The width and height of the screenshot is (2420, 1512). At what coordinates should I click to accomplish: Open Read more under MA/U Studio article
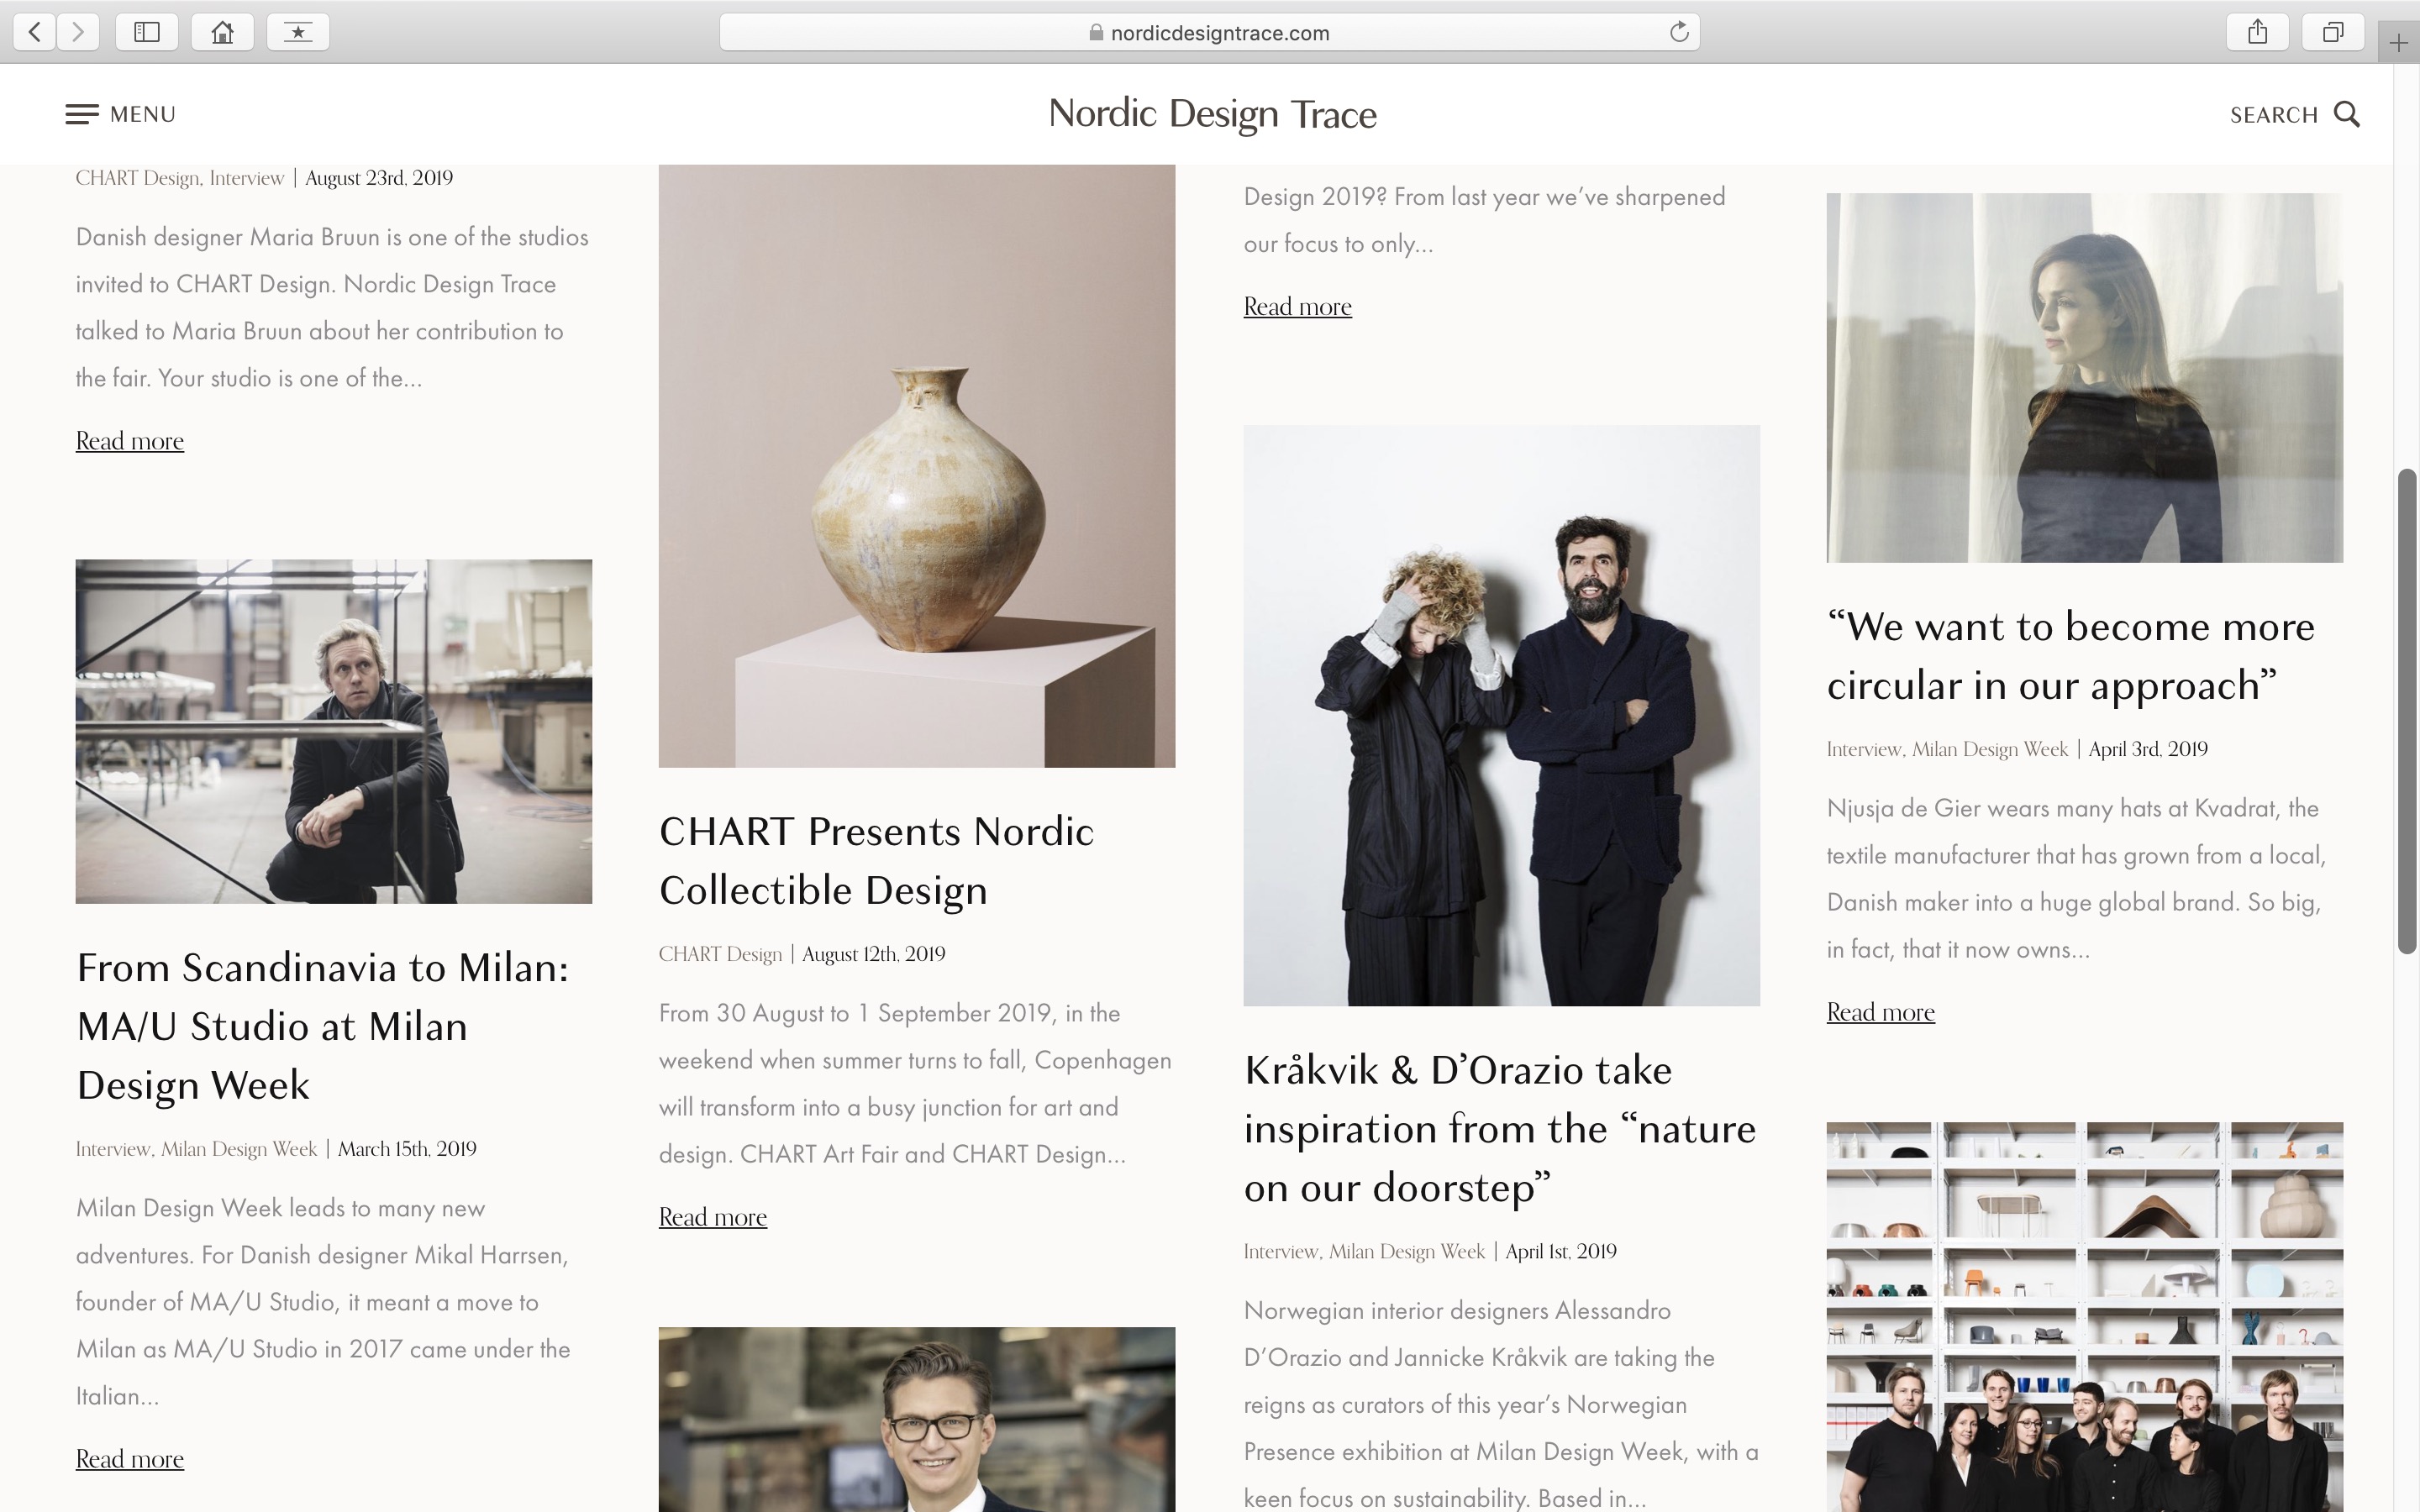tap(130, 1459)
